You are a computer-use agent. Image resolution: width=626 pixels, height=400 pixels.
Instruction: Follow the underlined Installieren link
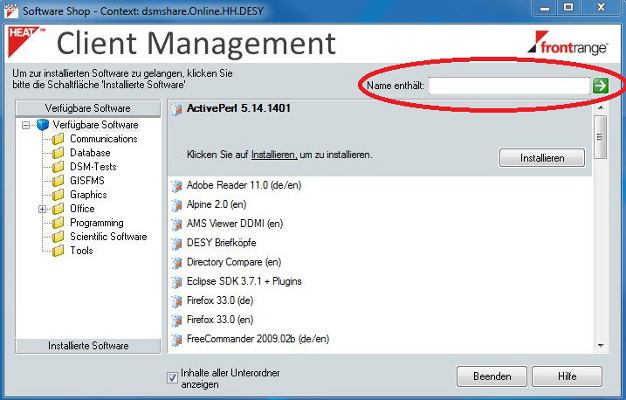click(274, 155)
